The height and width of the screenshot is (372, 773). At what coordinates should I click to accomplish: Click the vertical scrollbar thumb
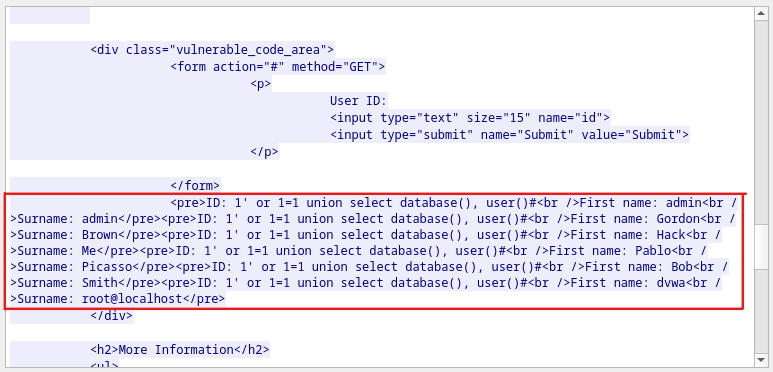(761, 248)
